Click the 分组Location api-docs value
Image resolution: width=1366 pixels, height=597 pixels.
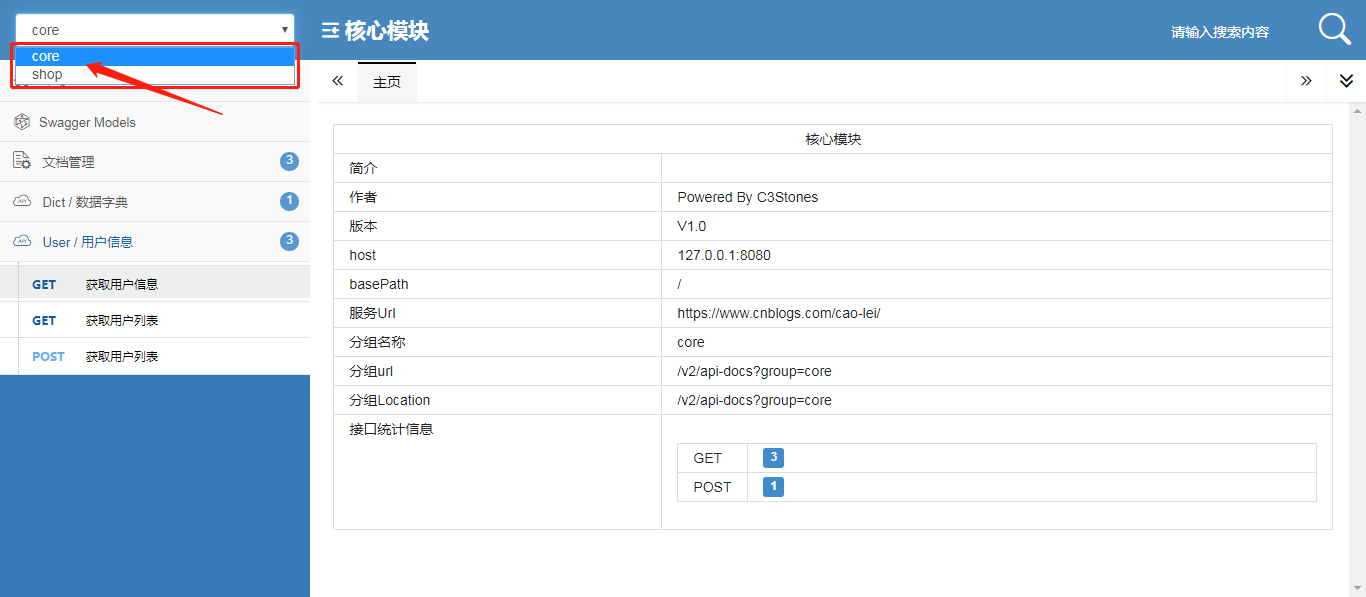click(x=755, y=400)
